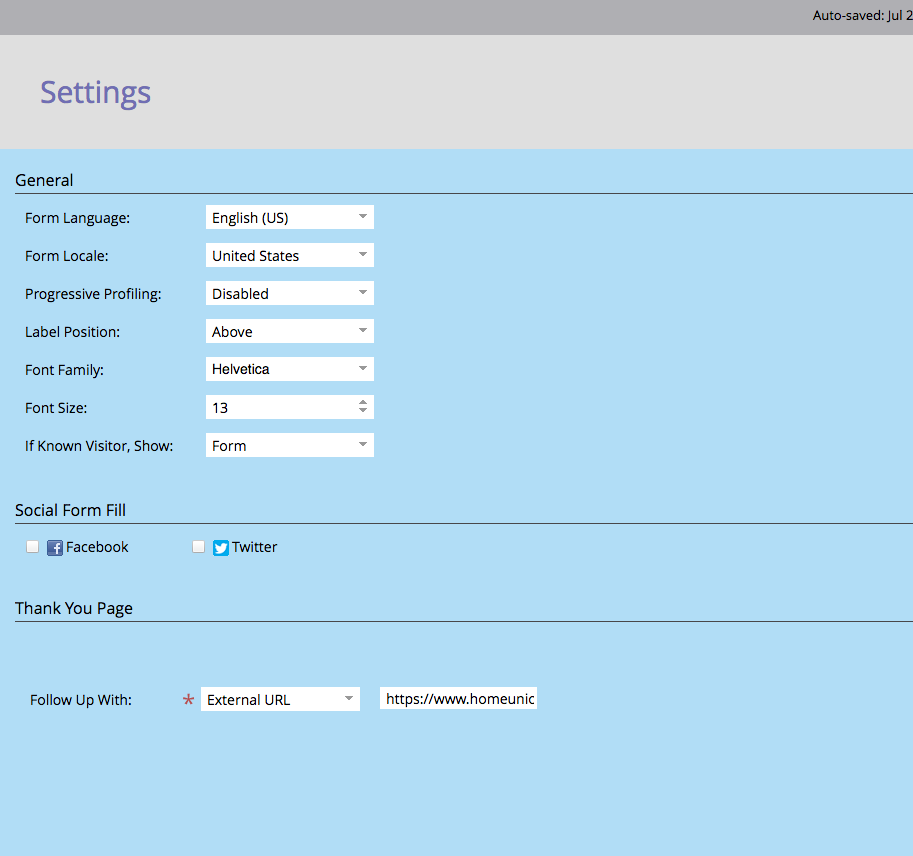
Task: Open the Form Locale dropdown
Action: pos(289,256)
